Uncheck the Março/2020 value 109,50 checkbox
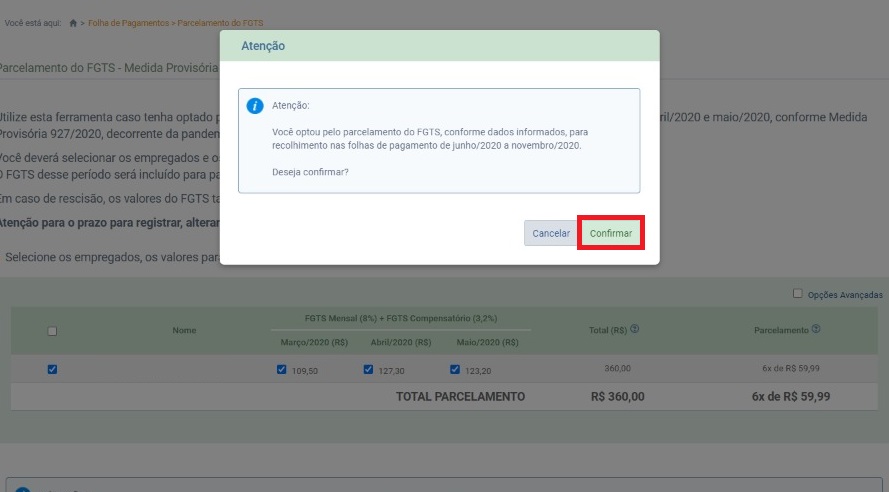Screen dimensions: 889x492 click(x=281, y=369)
